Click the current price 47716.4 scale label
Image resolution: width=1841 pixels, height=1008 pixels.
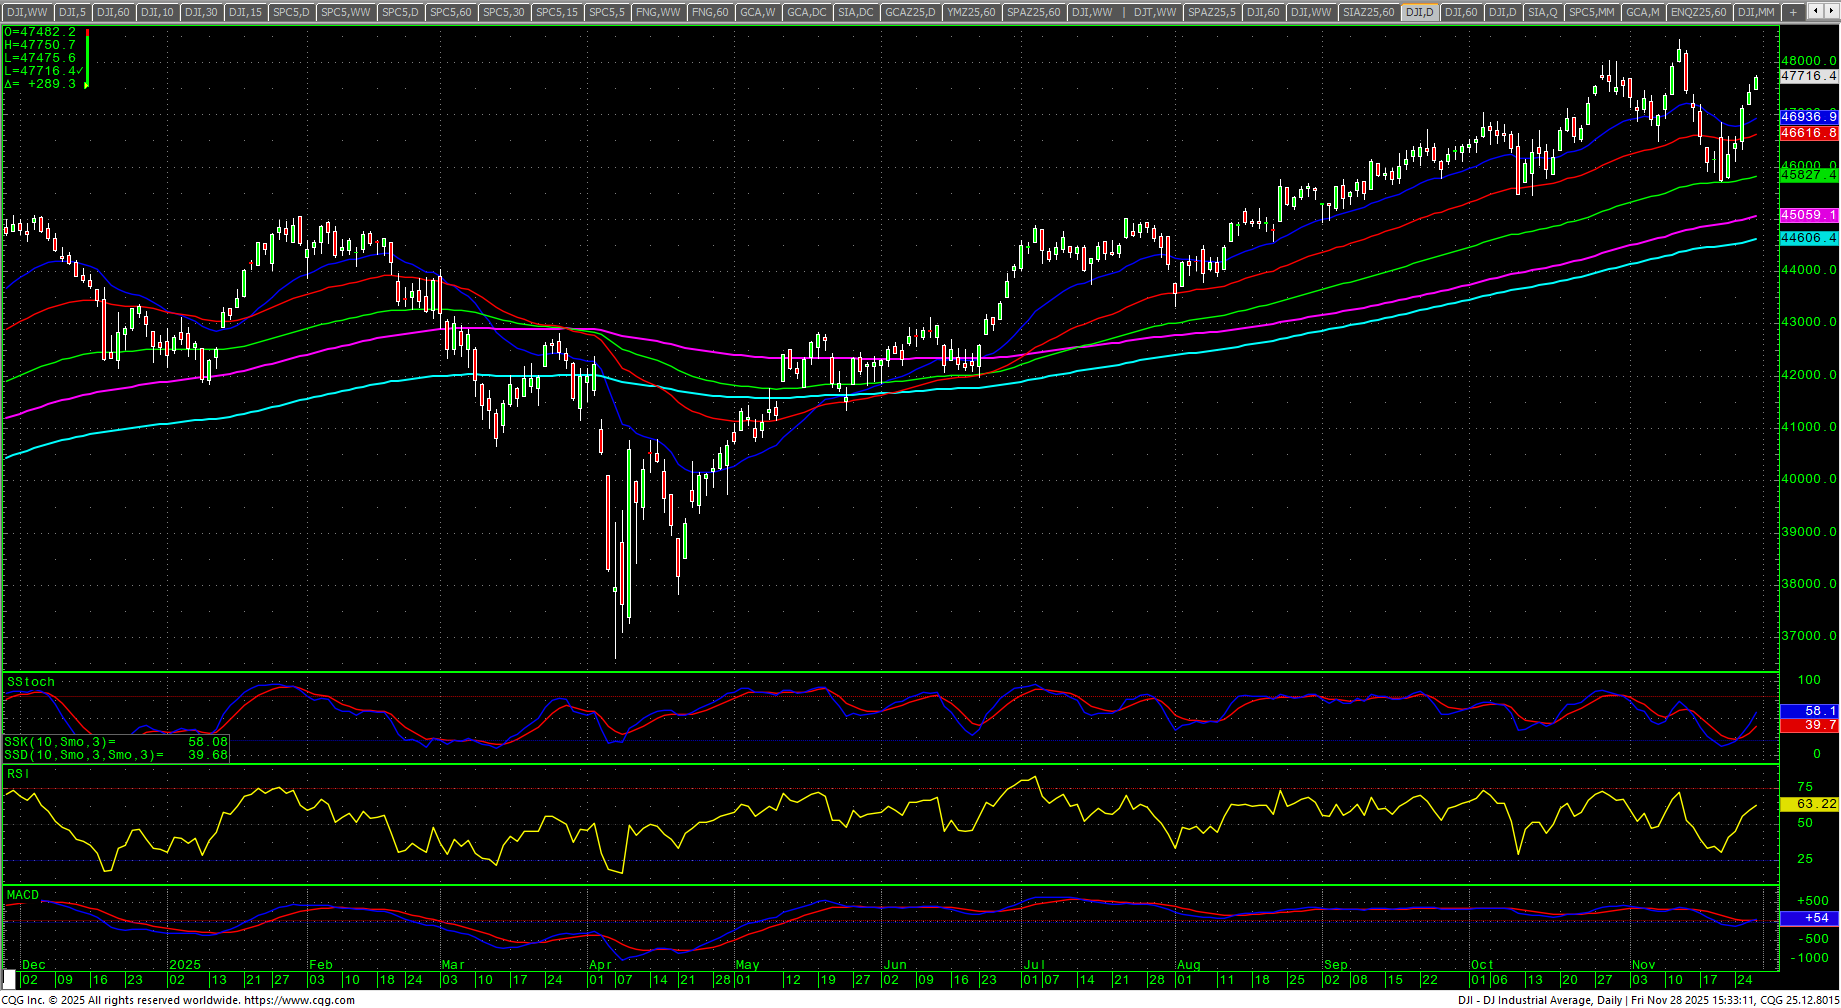[1808, 76]
